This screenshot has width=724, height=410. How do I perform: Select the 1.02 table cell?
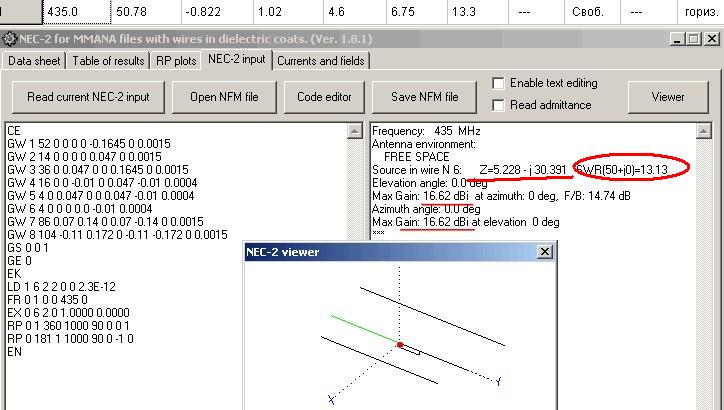pyautogui.click(x=288, y=12)
